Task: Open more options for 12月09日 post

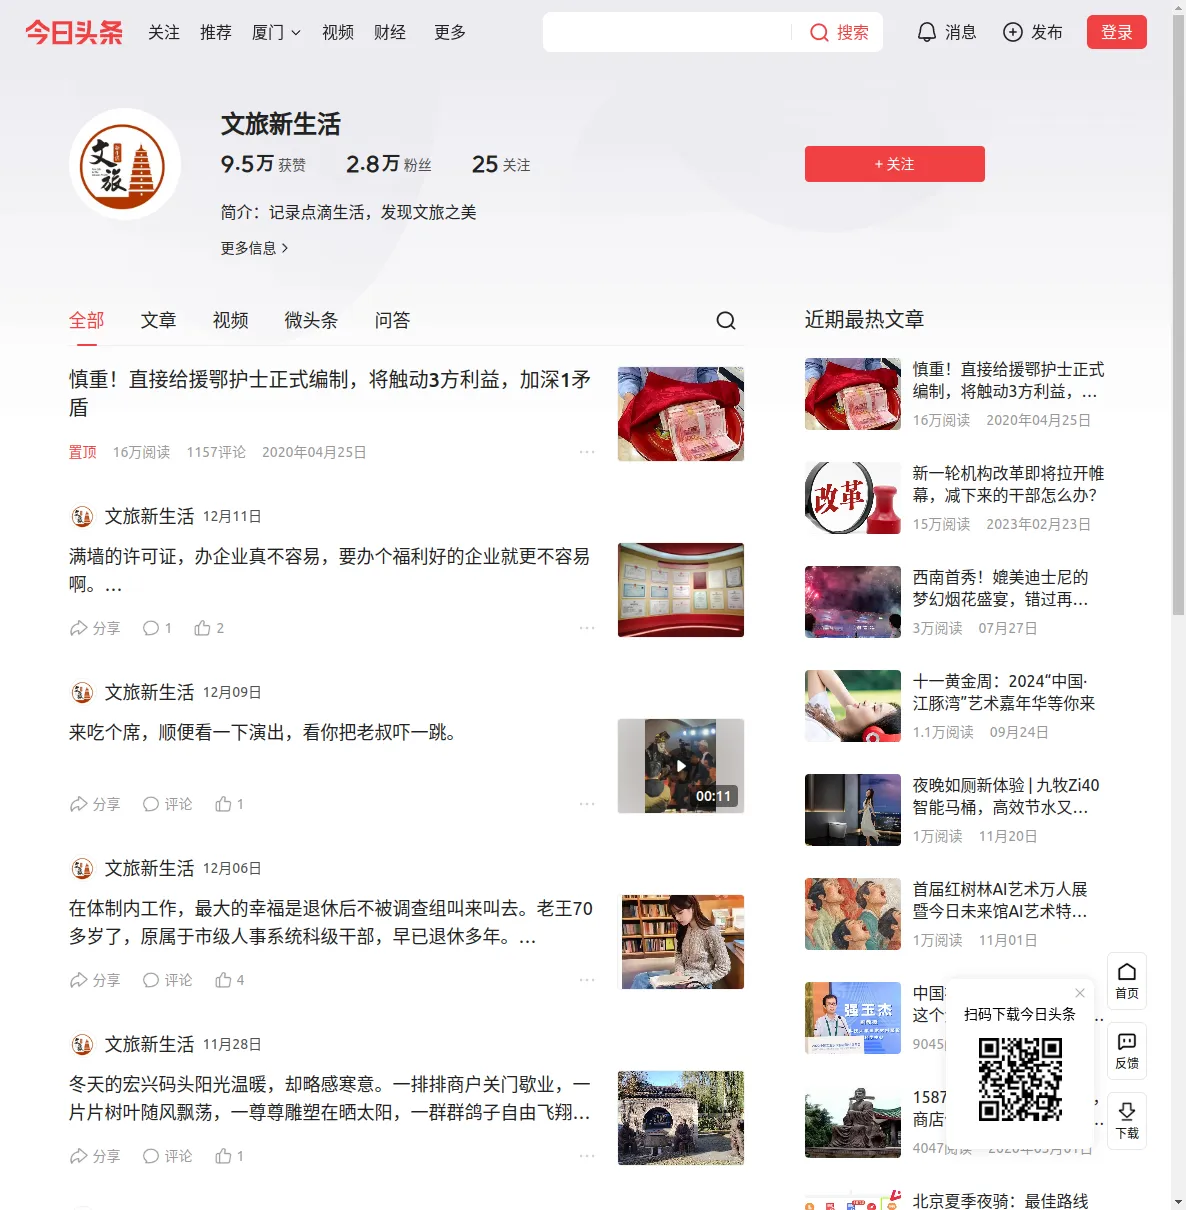Action: click(x=587, y=804)
